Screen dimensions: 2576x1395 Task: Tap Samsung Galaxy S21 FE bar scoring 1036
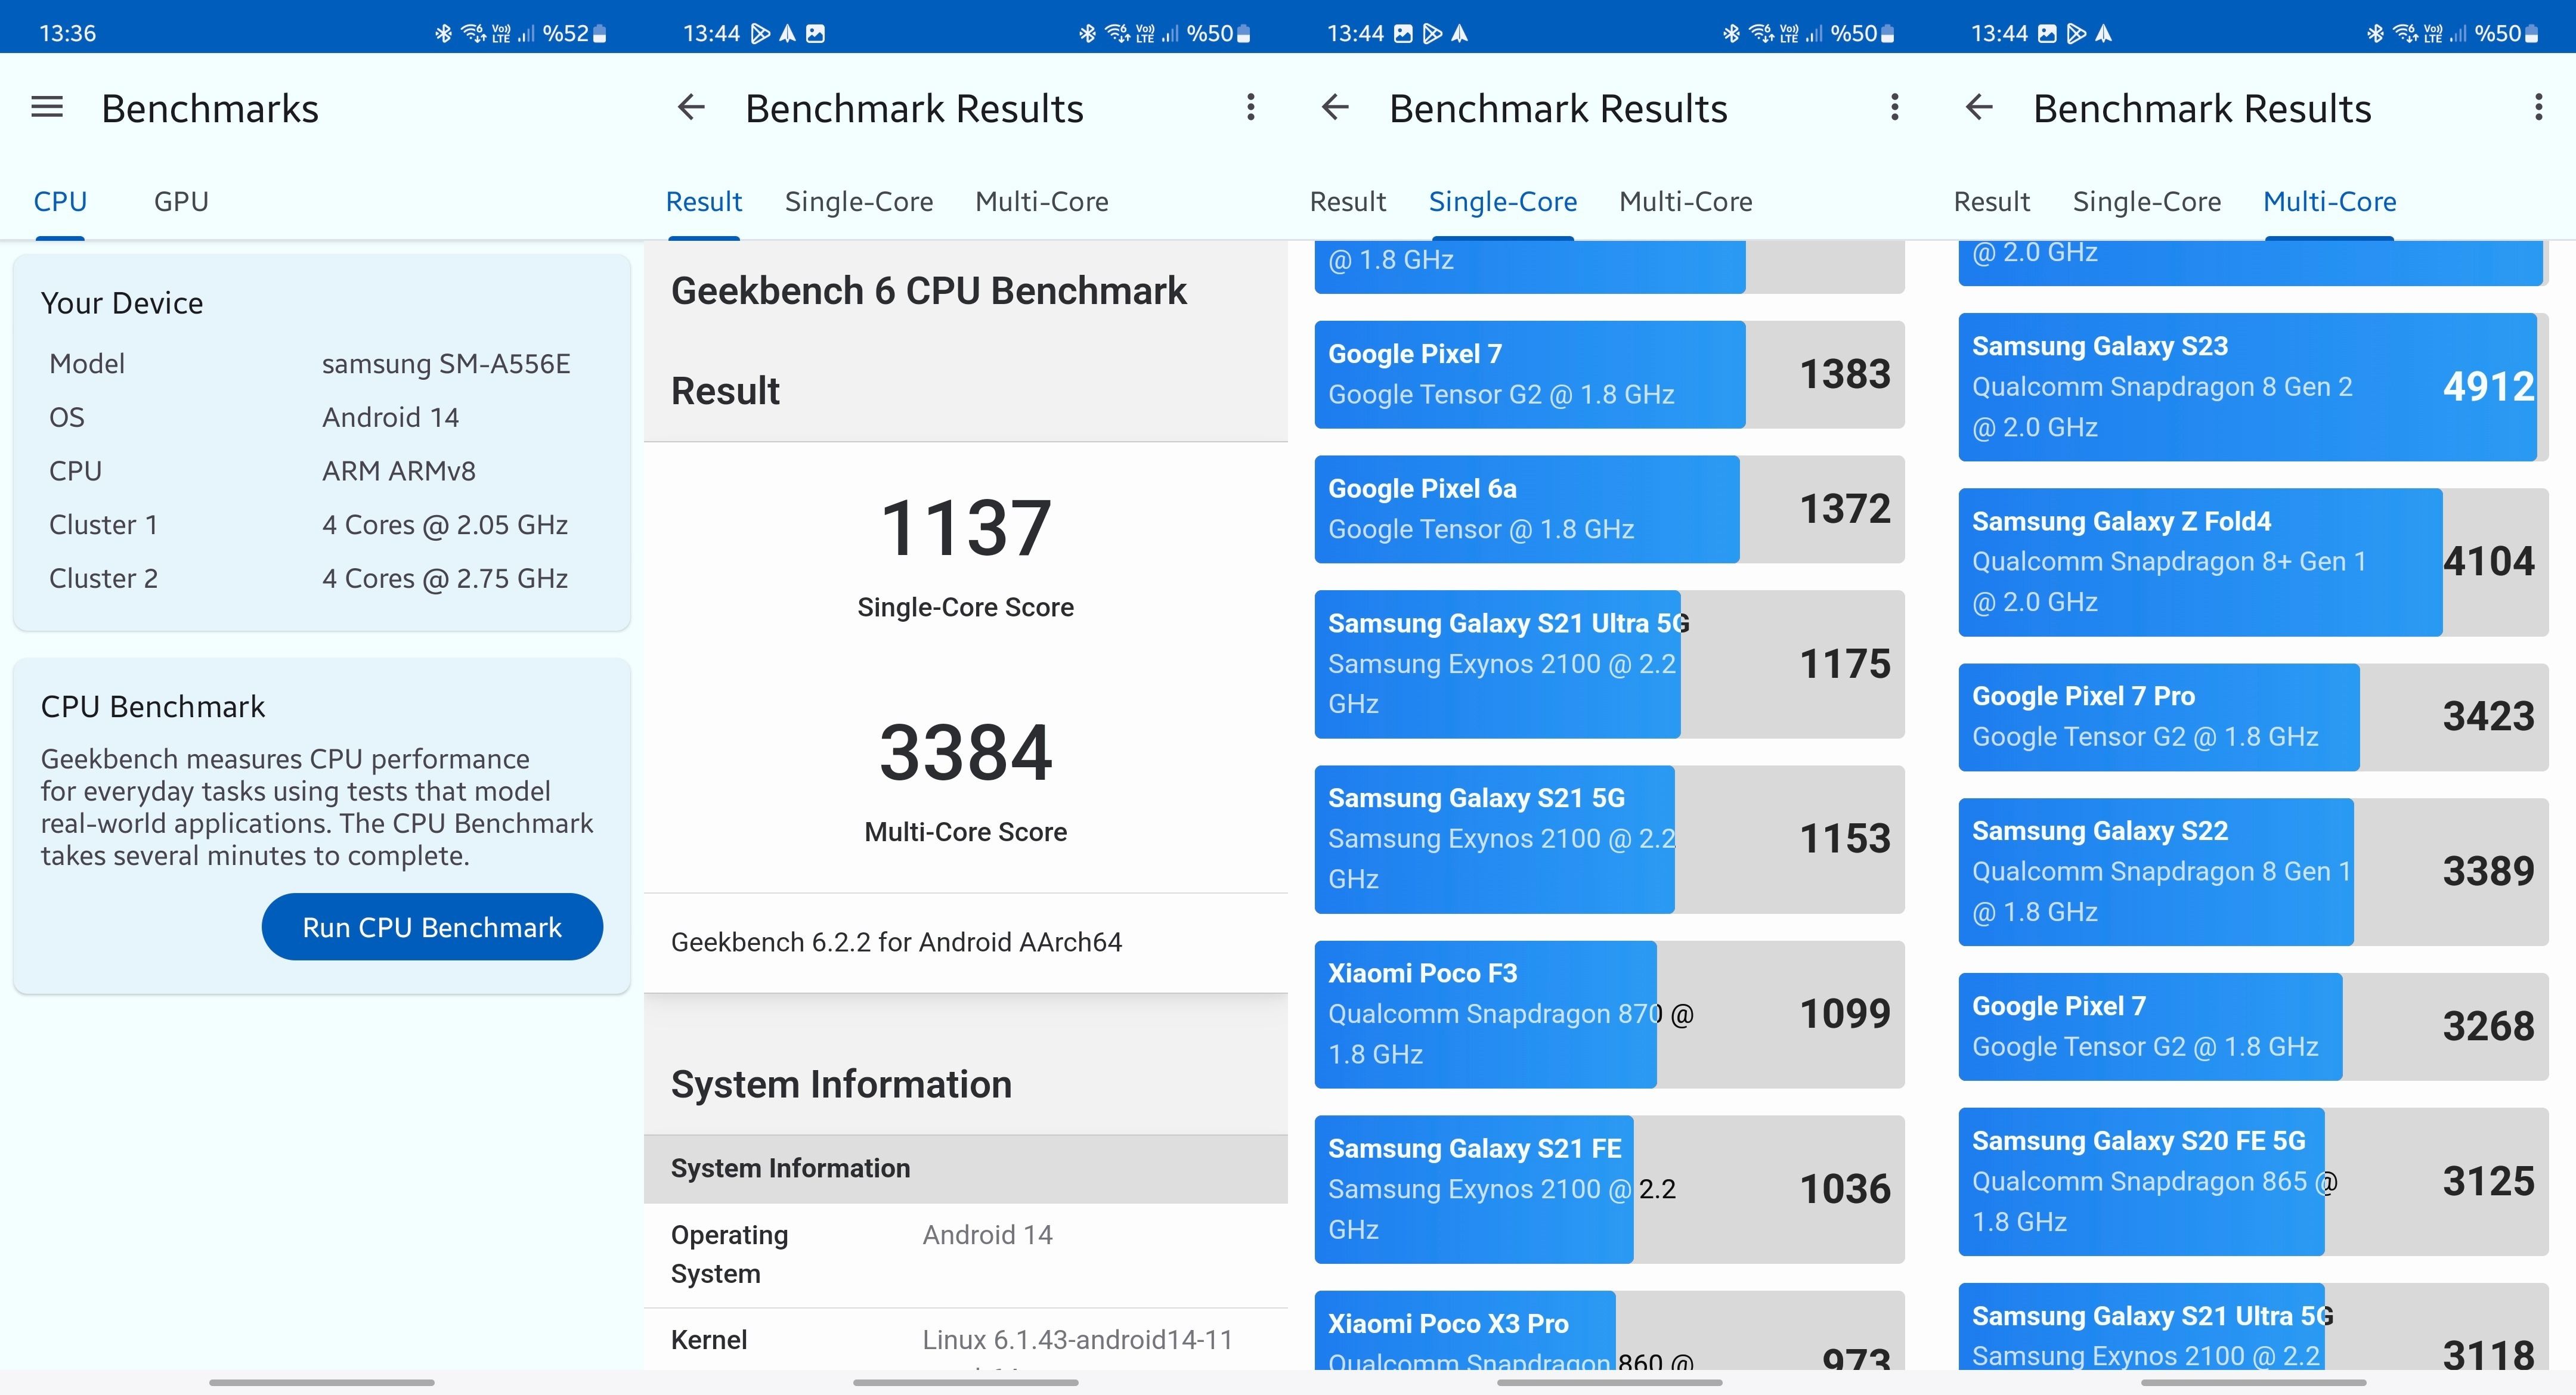(x=1609, y=1189)
